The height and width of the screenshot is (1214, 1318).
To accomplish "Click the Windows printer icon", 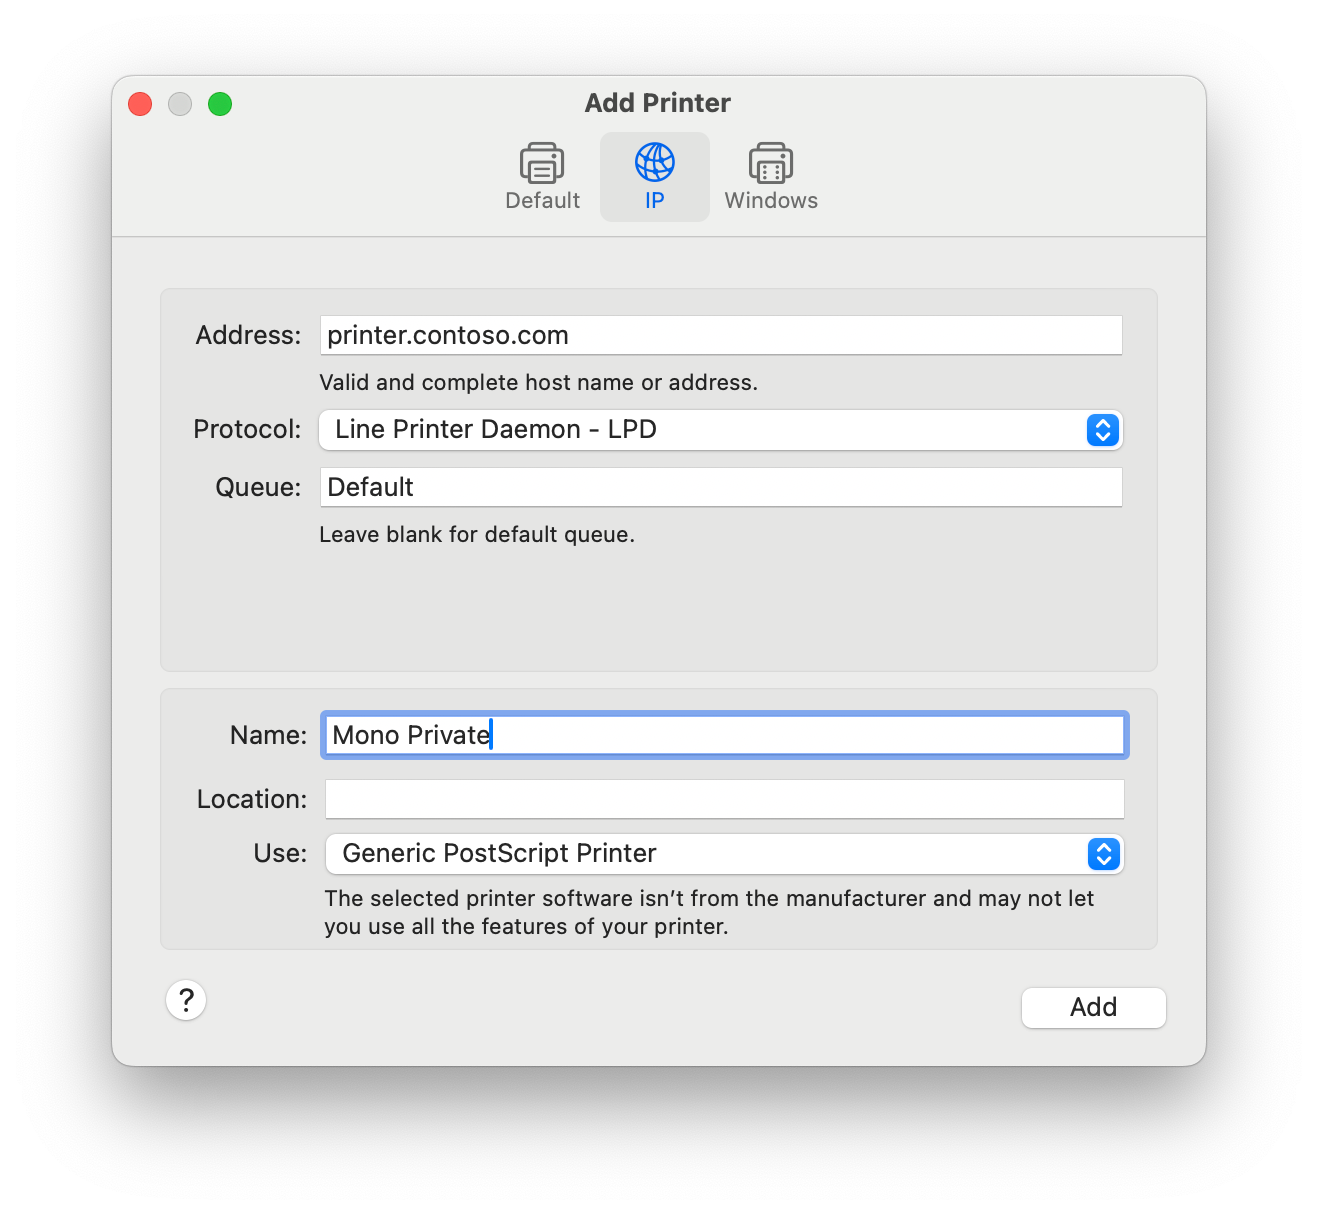I will pos(771,163).
